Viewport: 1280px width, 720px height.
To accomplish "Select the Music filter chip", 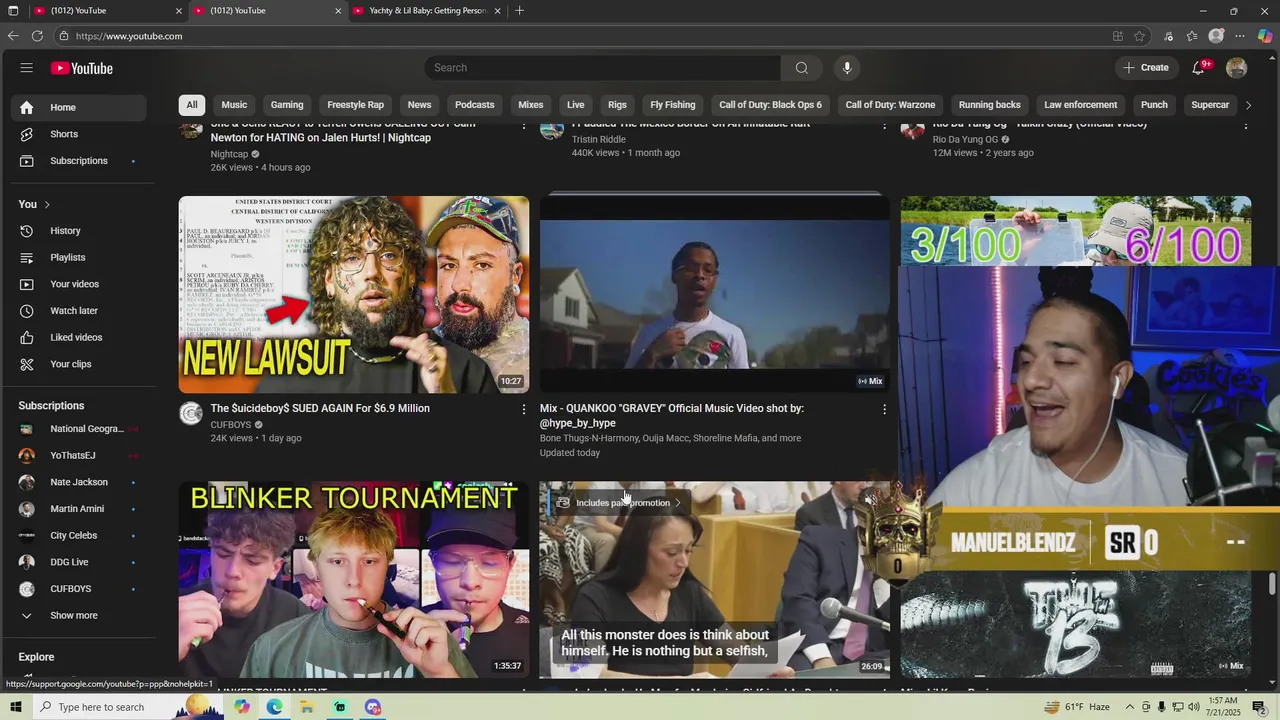I will click(234, 105).
